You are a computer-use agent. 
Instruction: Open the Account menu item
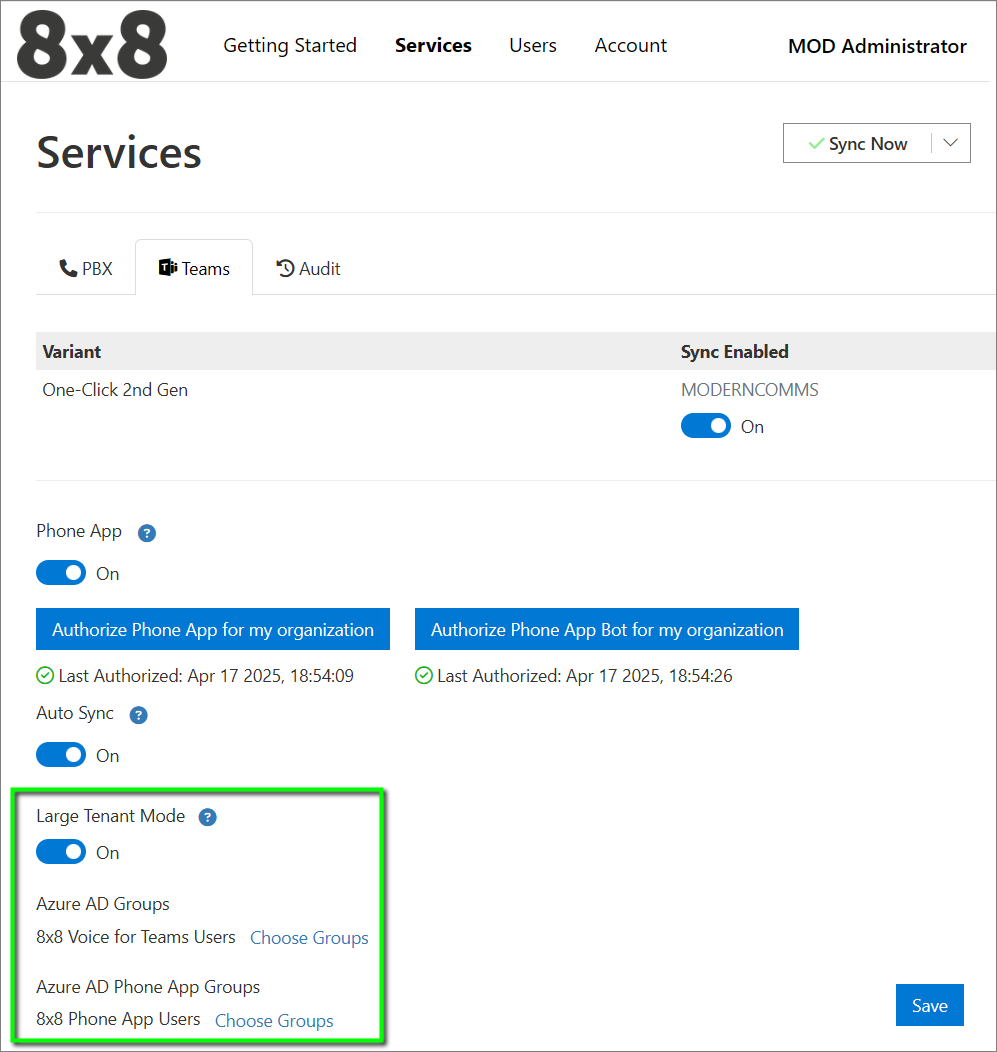pos(630,46)
